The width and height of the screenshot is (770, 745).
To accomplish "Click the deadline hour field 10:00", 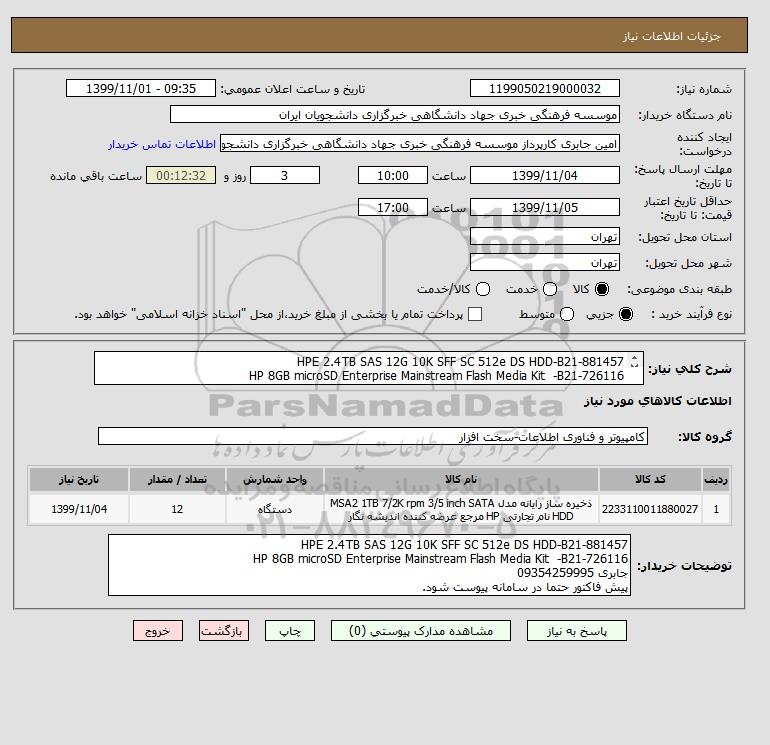I will point(393,175).
